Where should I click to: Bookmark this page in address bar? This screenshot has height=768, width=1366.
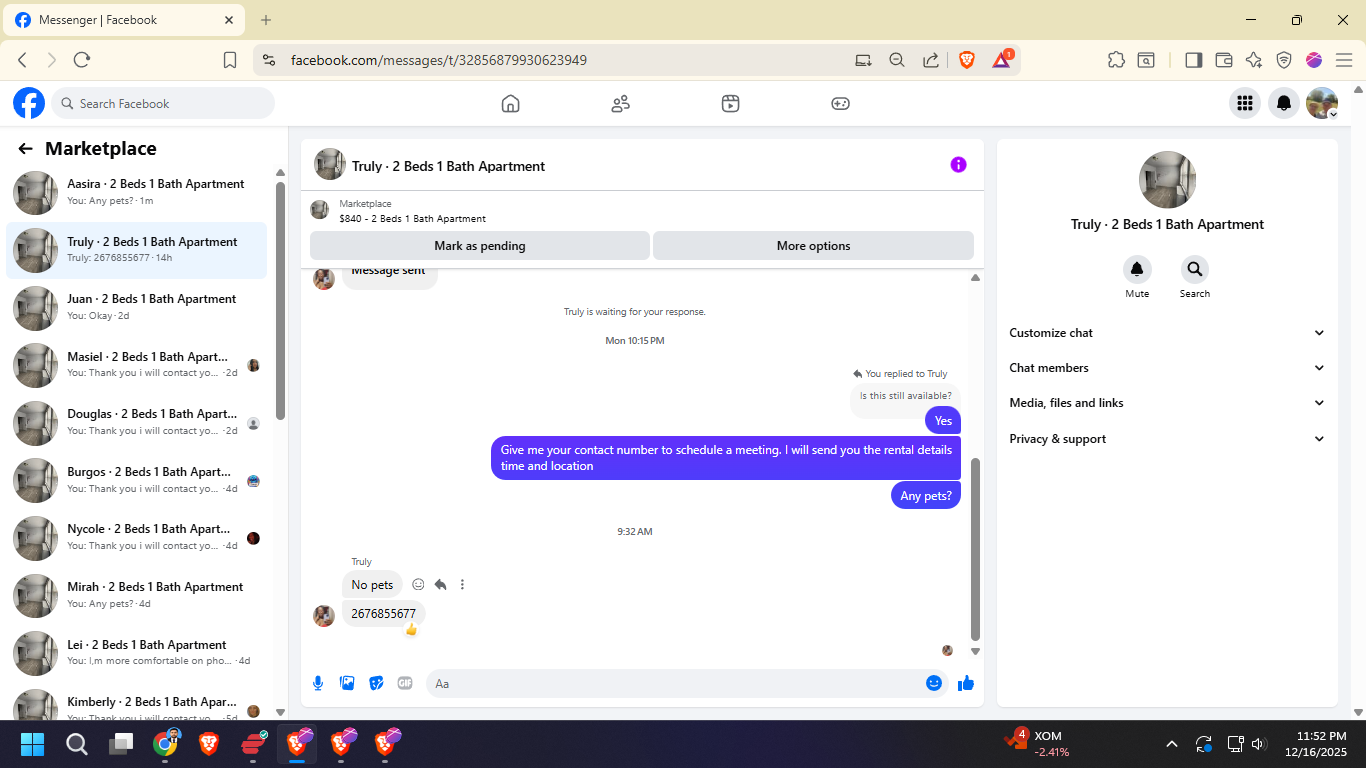[230, 60]
